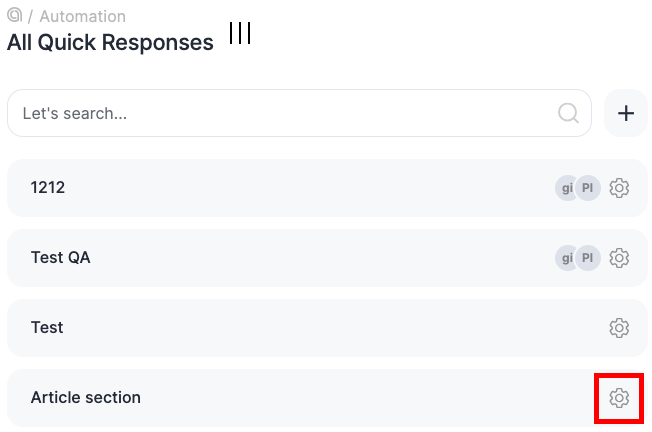Open settings gear for Test row

click(619, 328)
